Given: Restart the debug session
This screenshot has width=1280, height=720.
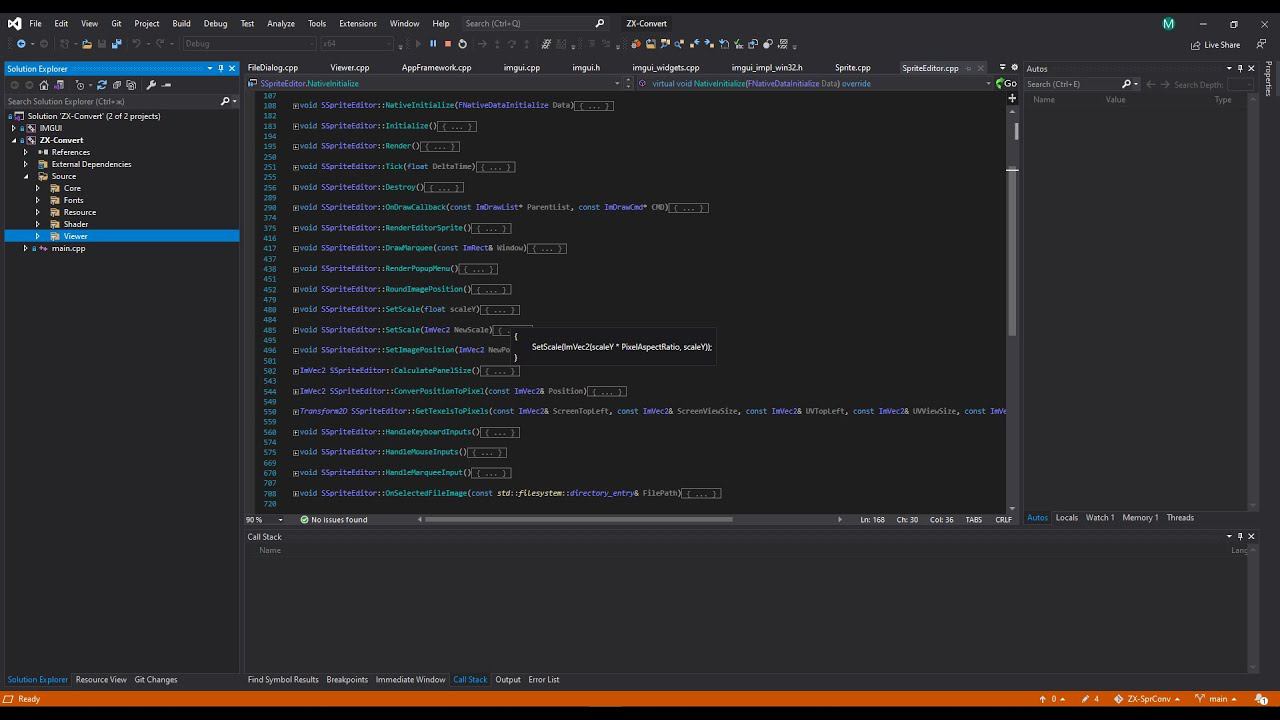Looking at the screenshot, I should point(462,44).
